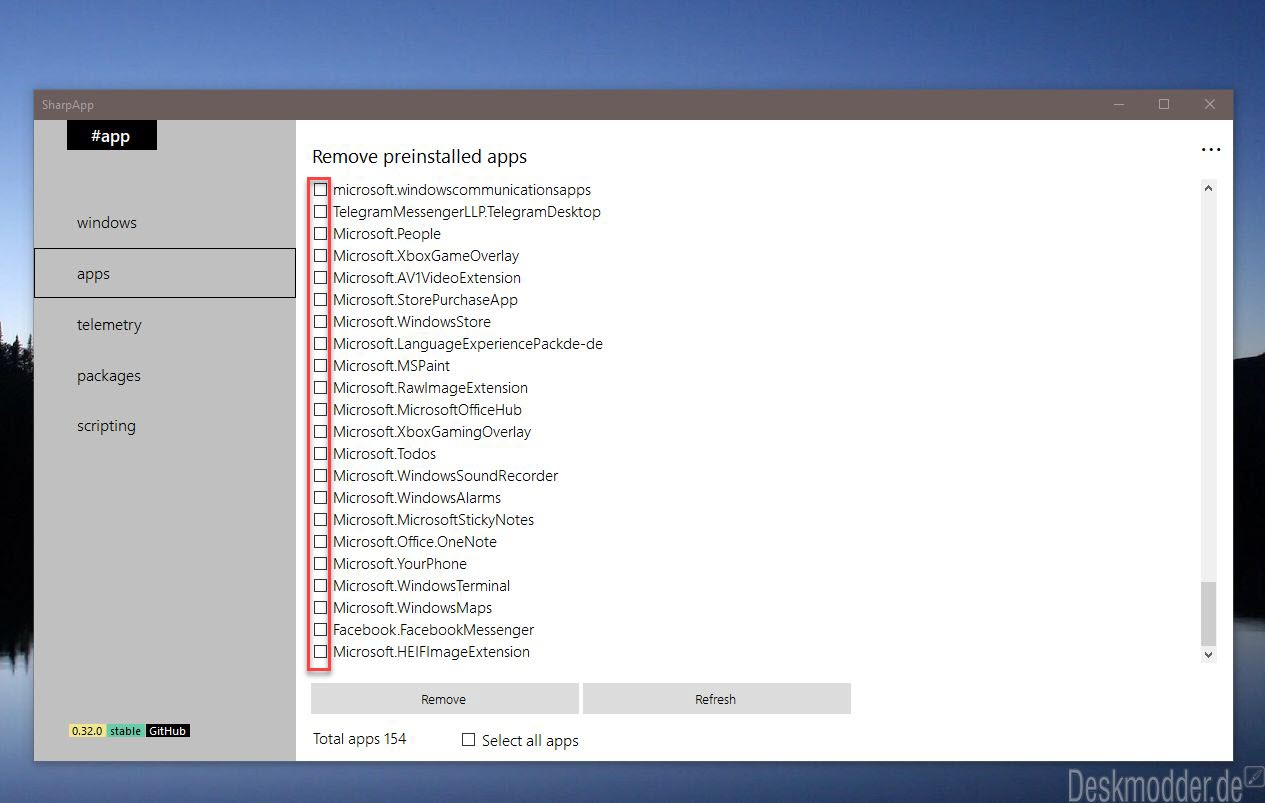
Task: Click the Total apps 154 text
Action: point(360,739)
